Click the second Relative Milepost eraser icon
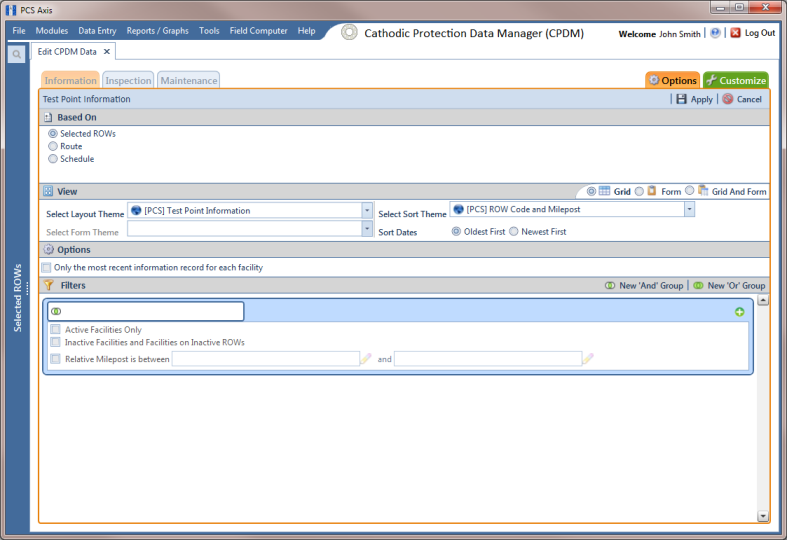 (588, 359)
